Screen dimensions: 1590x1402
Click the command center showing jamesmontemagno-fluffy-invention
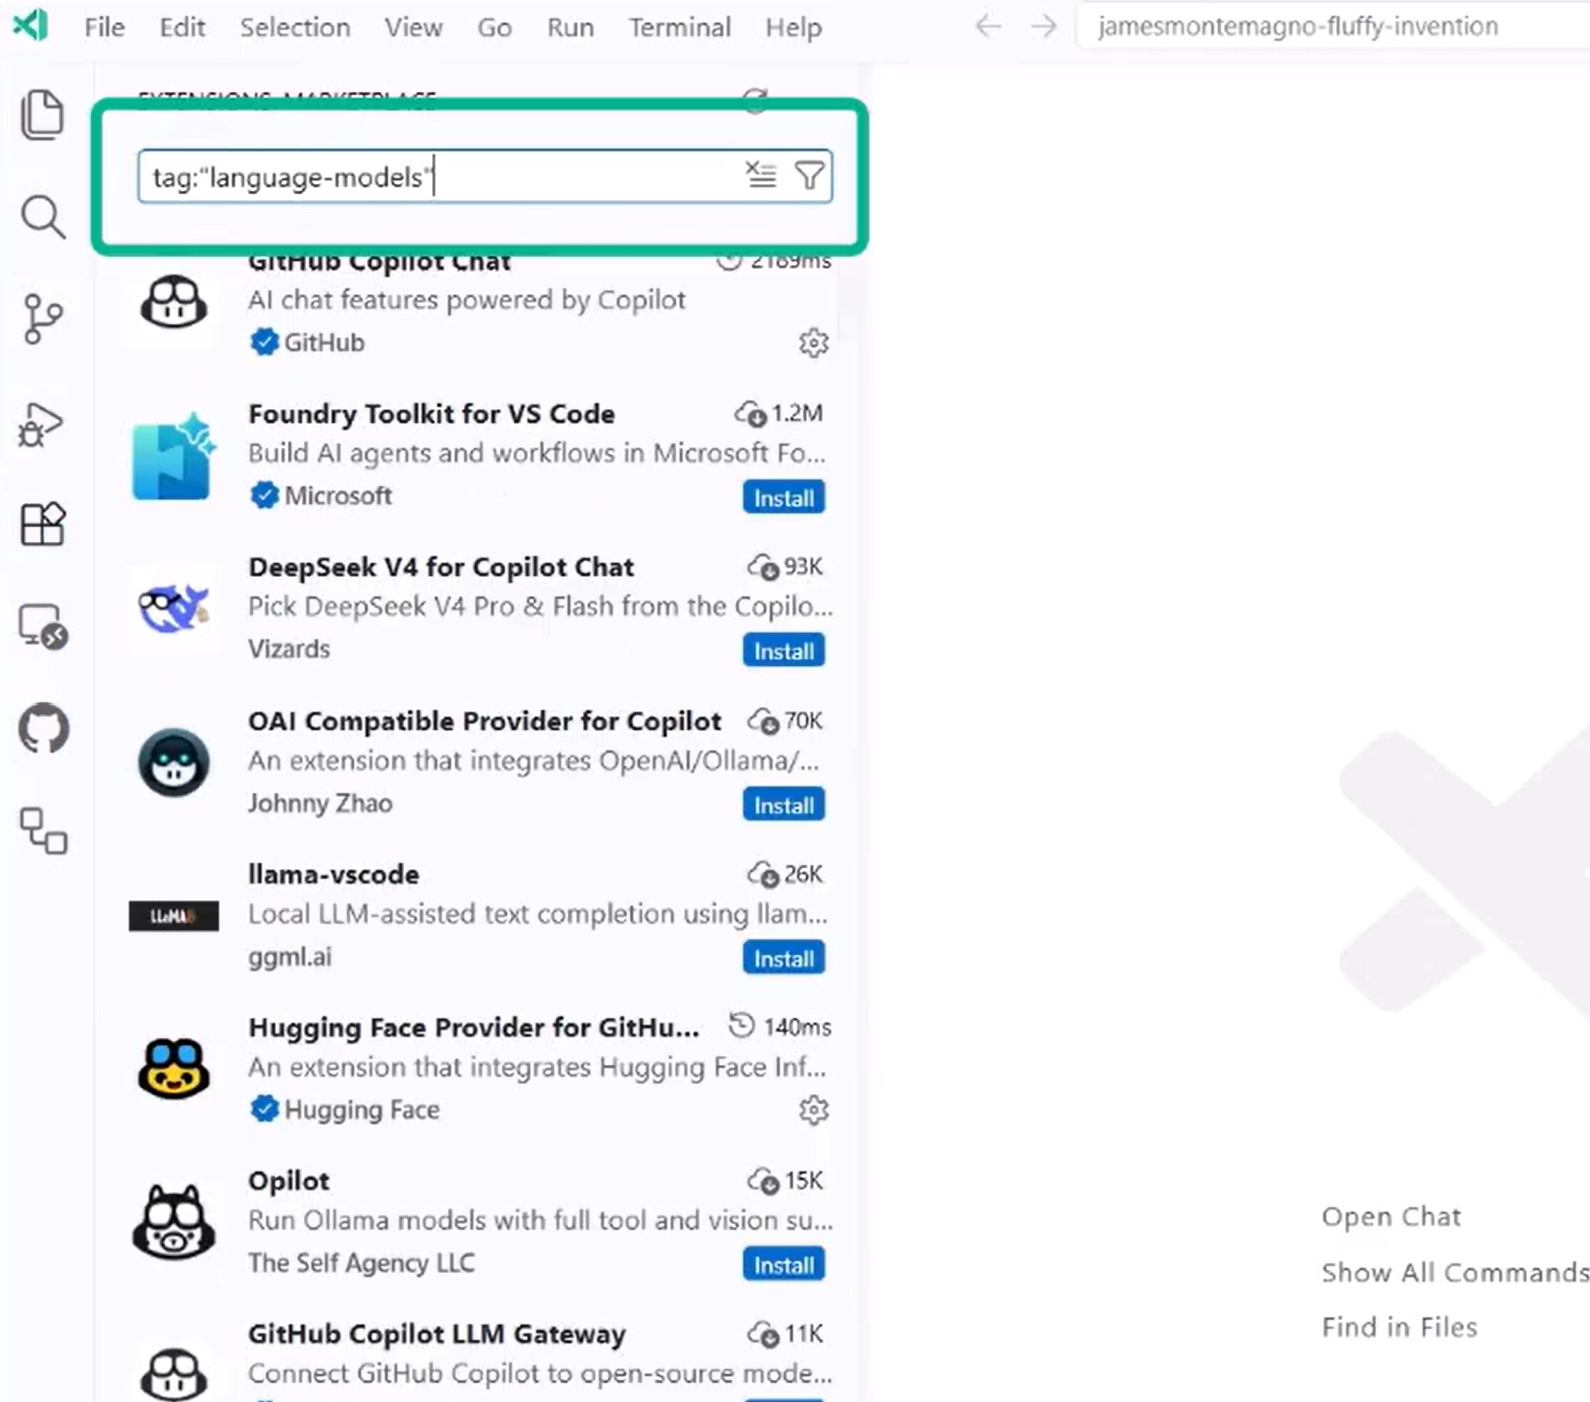pos(1332,26)
